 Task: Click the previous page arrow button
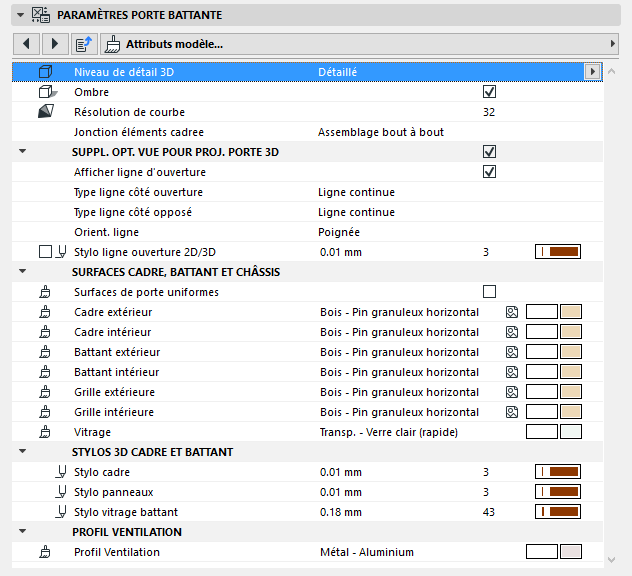pyautogui.click(x=25, y=44)
